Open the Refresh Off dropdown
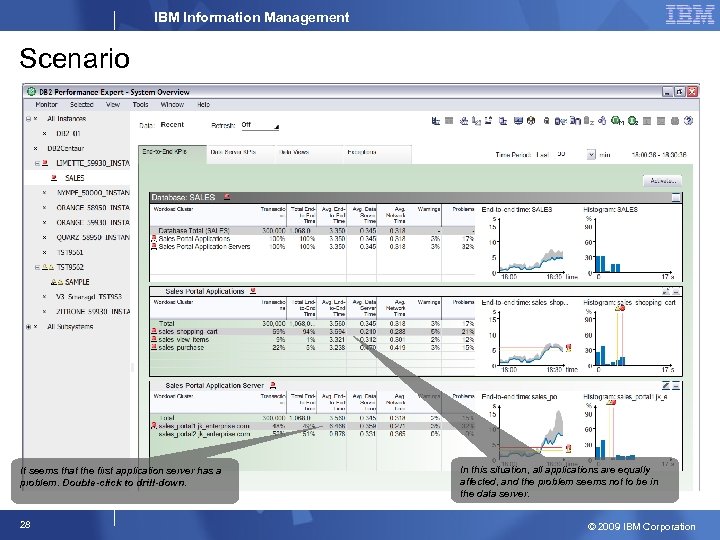Screen dimensions: 720x540 260,125
